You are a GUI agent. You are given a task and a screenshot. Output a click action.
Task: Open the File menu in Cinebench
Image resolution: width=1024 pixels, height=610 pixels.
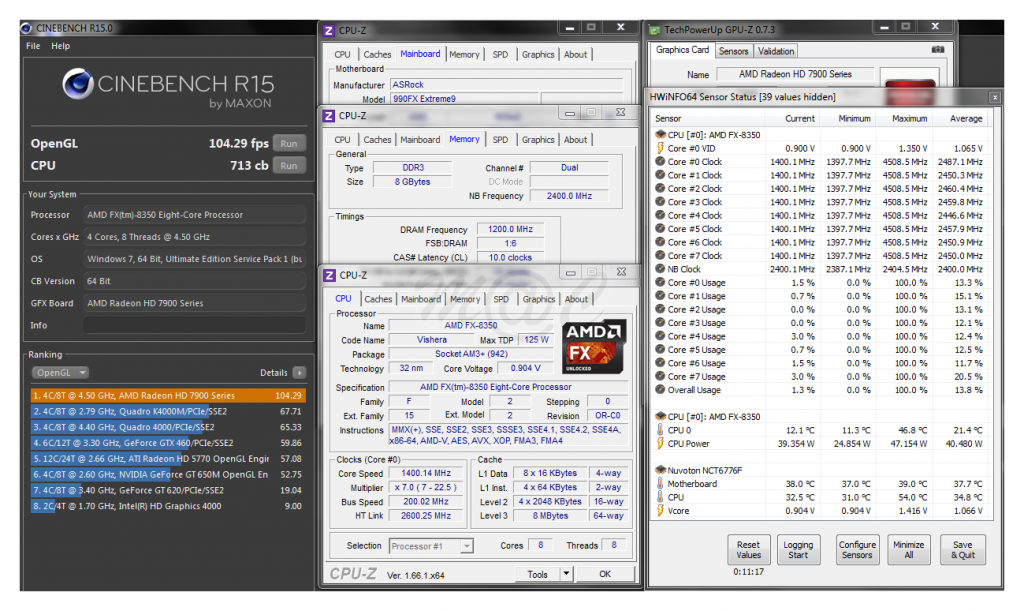pos(33,46)
